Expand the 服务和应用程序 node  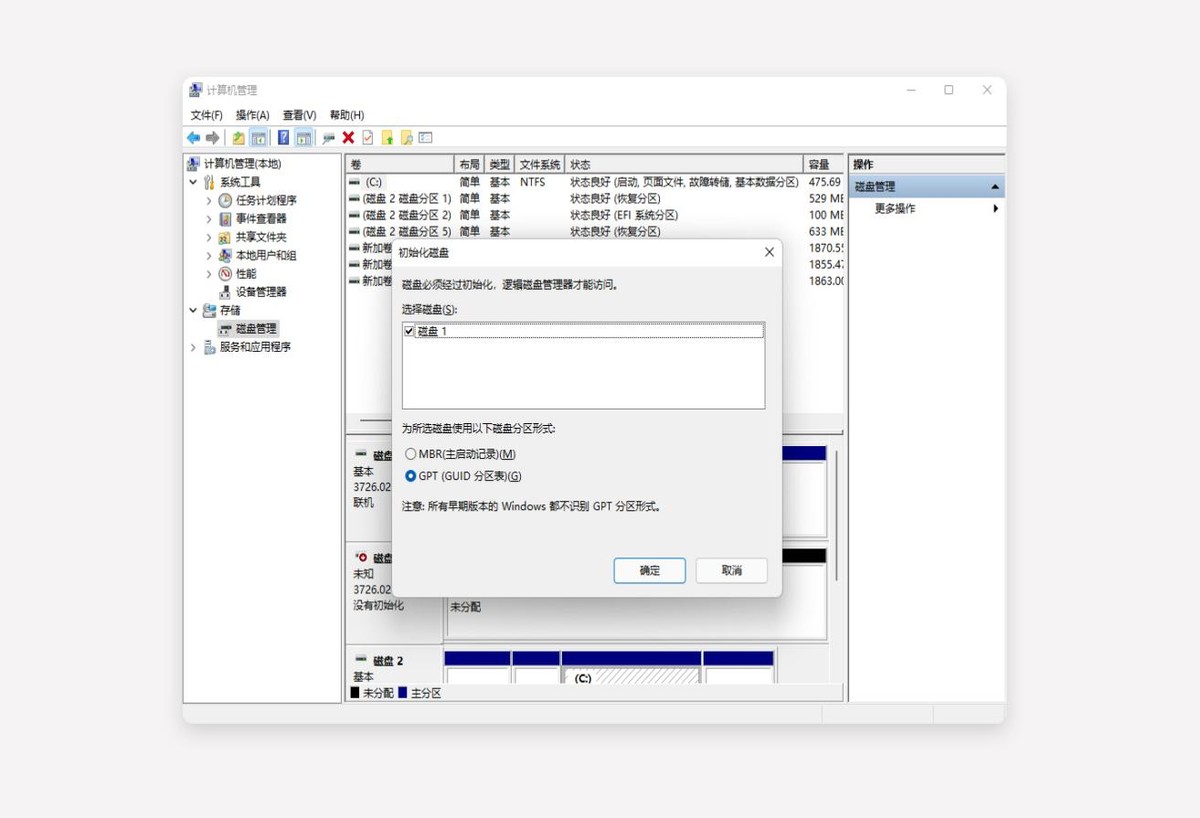tap(193, 347)
